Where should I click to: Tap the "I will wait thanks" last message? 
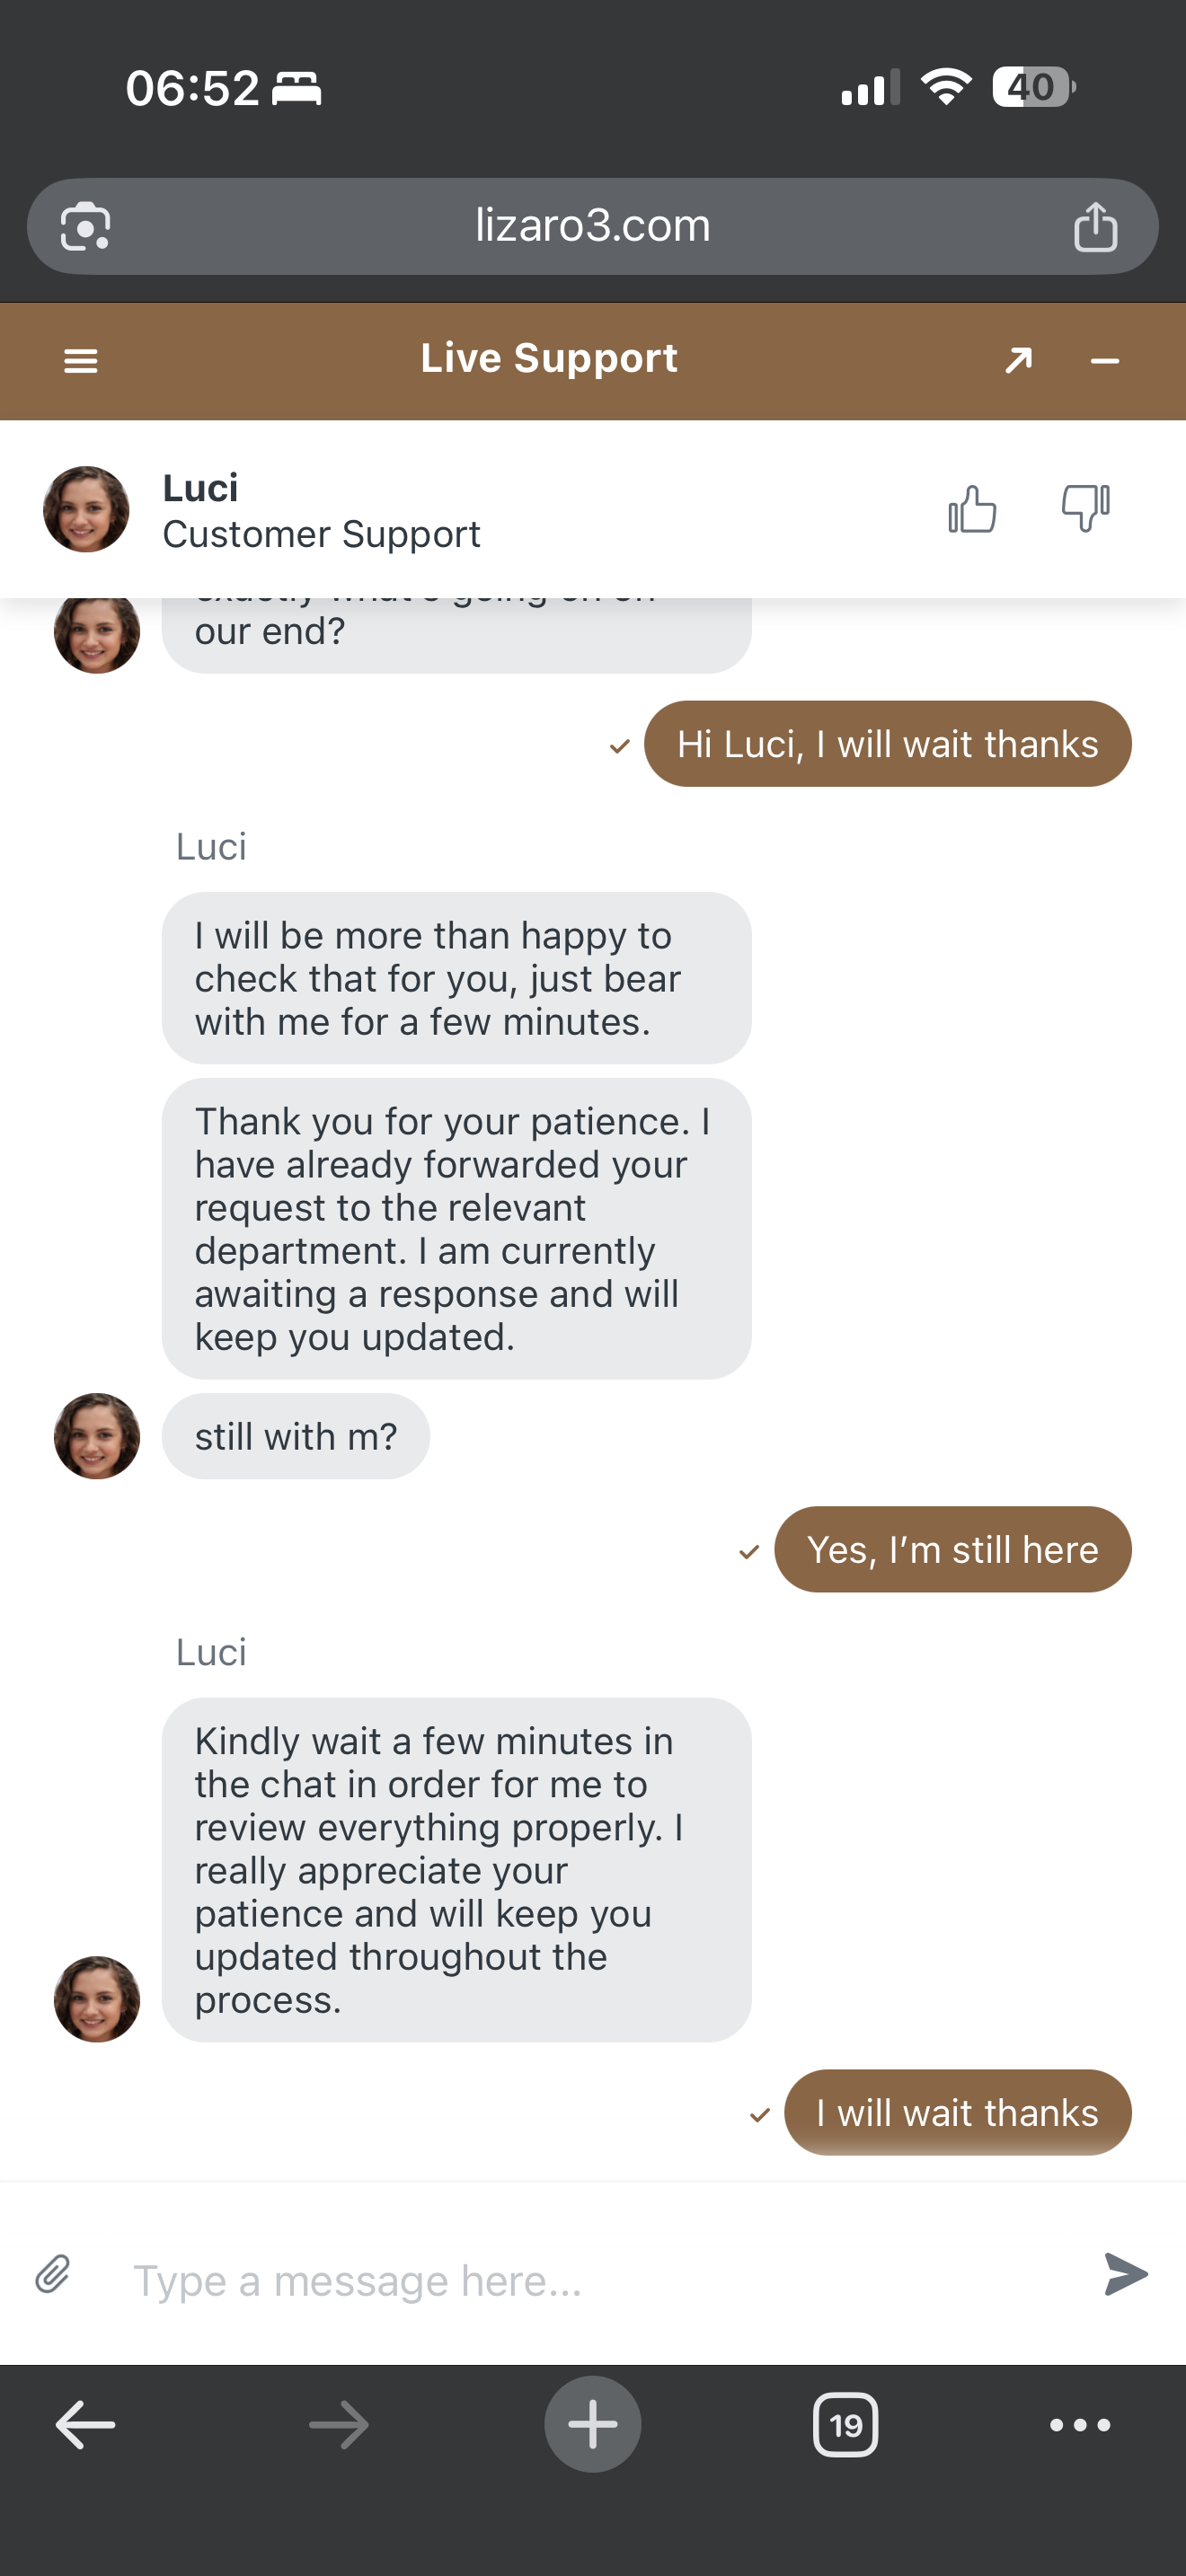957,2112
